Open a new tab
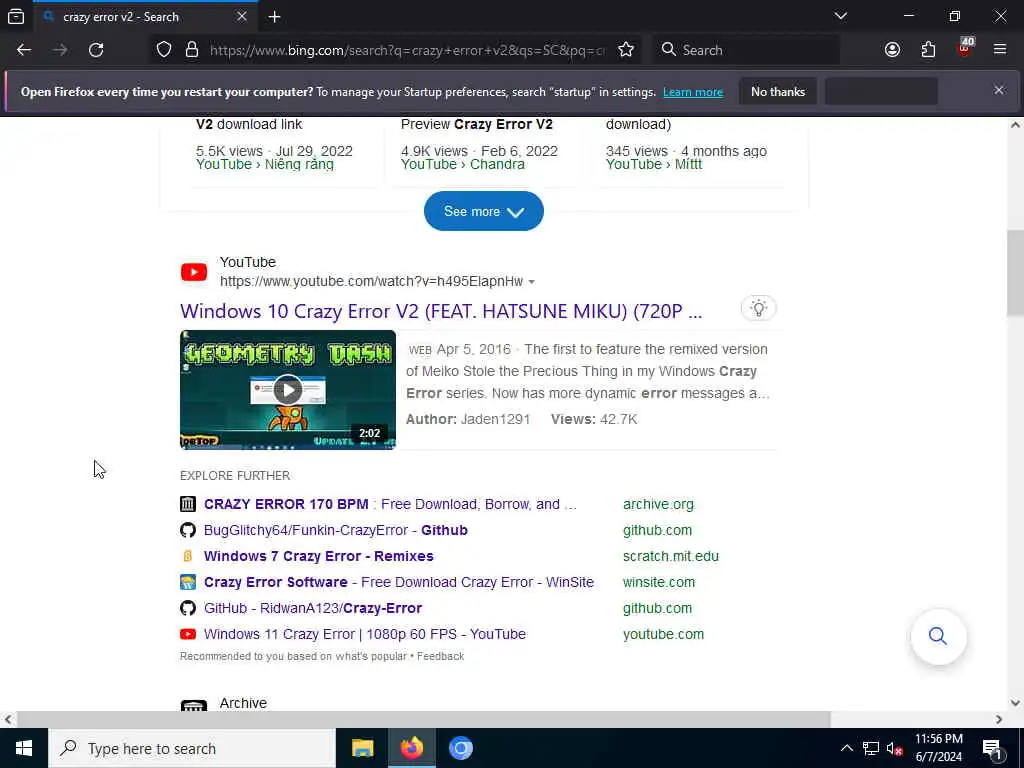This screenshot has width=1024, height=768. tap(274, 17)
